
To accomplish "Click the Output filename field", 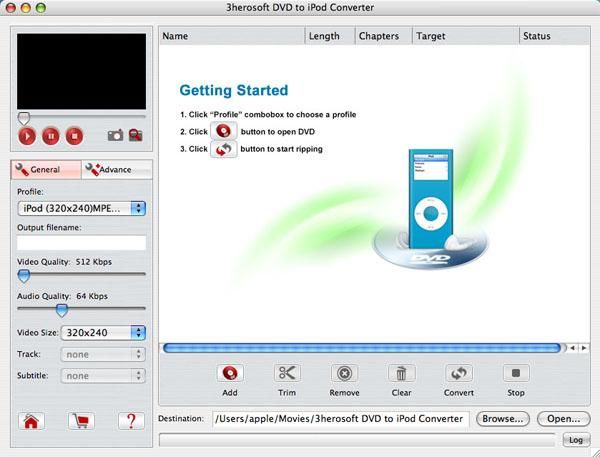I will point(82,243).
